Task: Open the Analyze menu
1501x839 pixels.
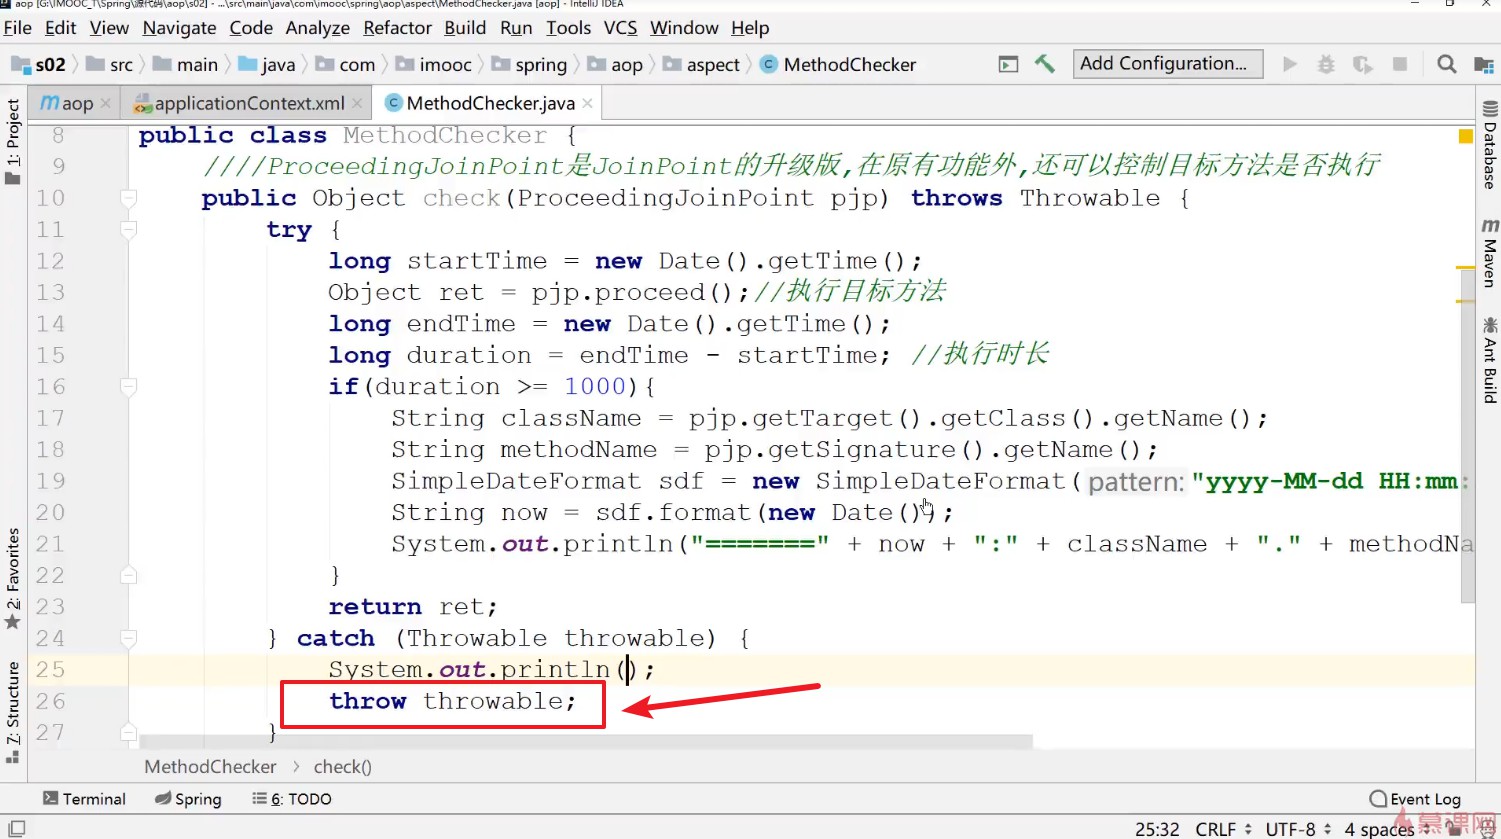Action: (x=318, y=28)
